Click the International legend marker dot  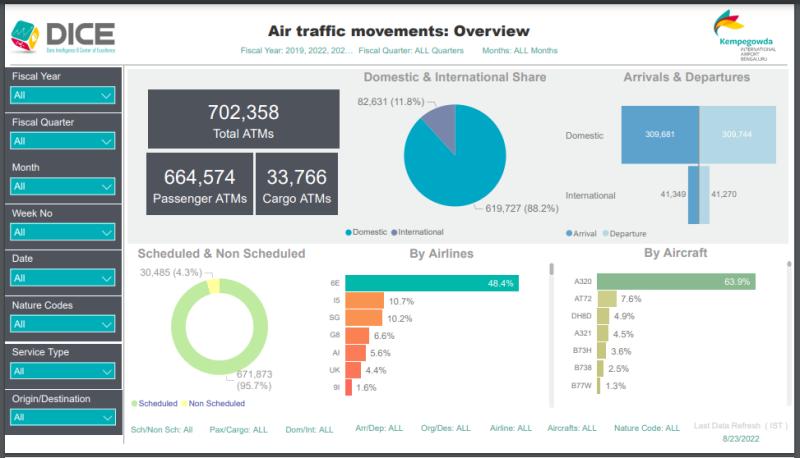coord(394,232)
